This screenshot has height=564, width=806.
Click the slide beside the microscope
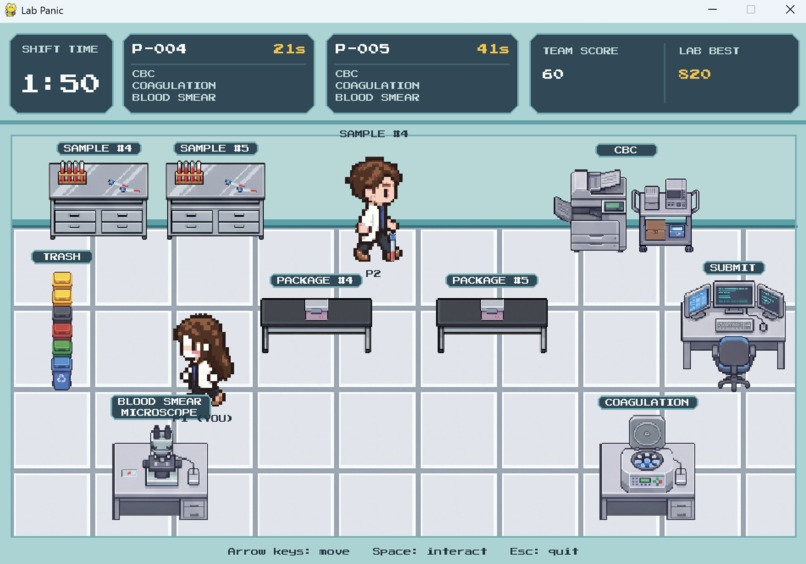click(129, 473)
